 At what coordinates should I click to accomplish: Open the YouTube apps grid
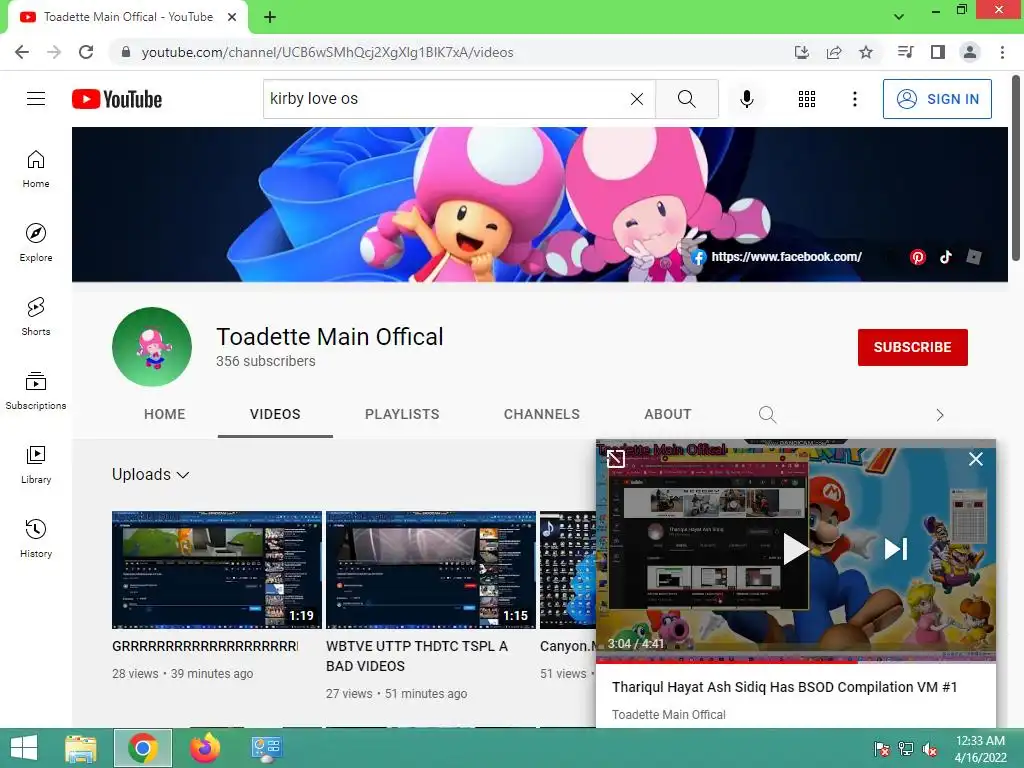[x=807, y=99]
